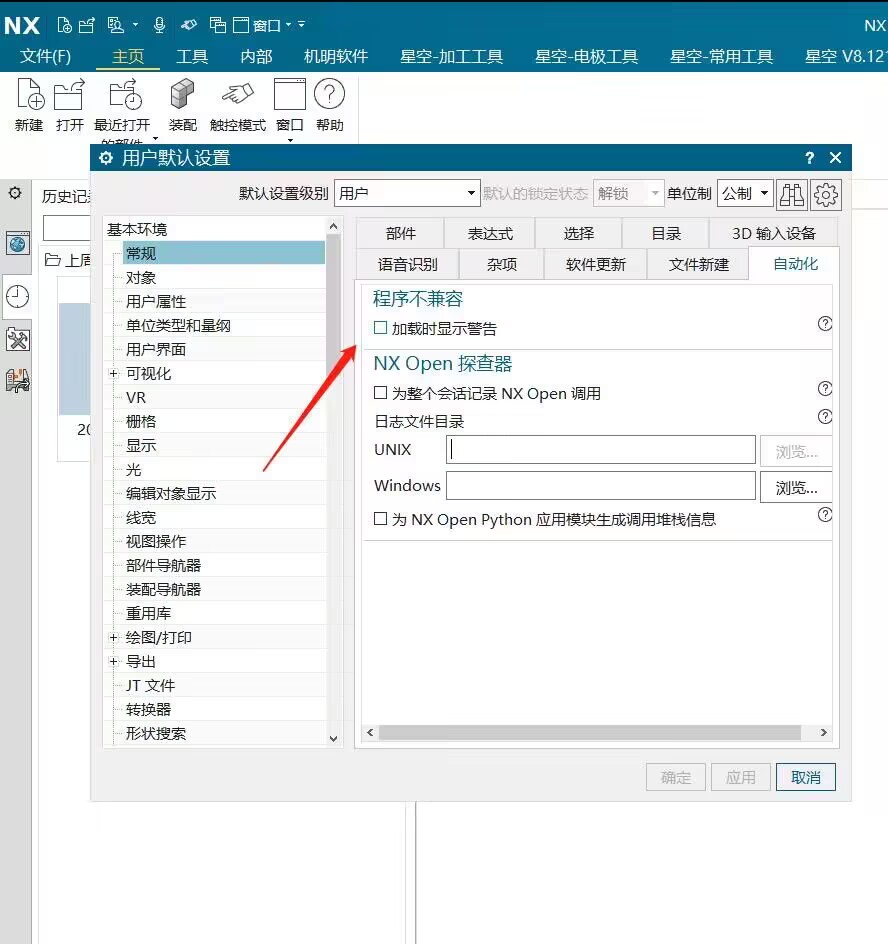Expand the 可视化 tree node

113,373
